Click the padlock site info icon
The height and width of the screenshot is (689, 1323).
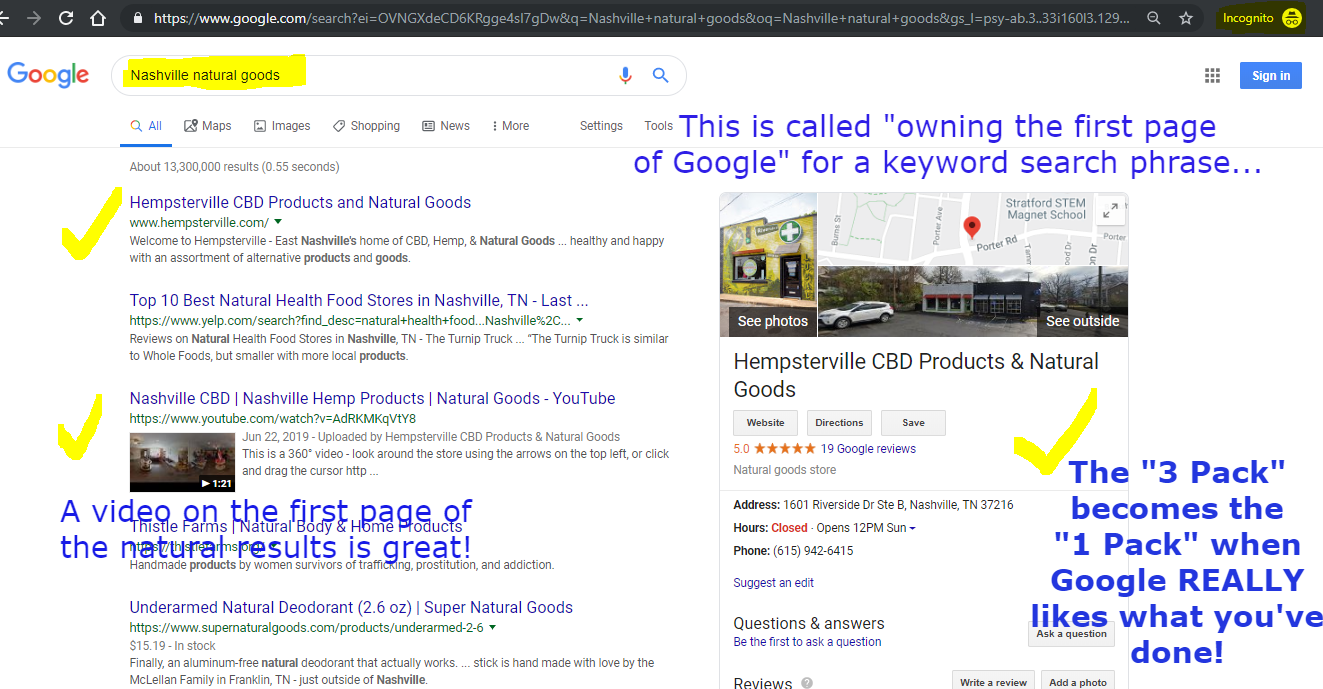[137, 18]
